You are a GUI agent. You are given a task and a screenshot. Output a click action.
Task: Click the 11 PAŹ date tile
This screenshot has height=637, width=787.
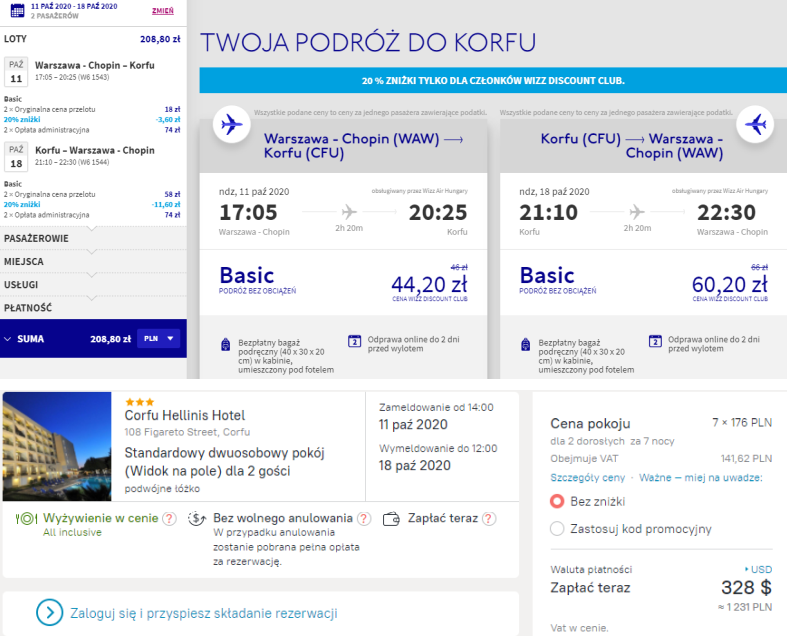click(16, 71)
